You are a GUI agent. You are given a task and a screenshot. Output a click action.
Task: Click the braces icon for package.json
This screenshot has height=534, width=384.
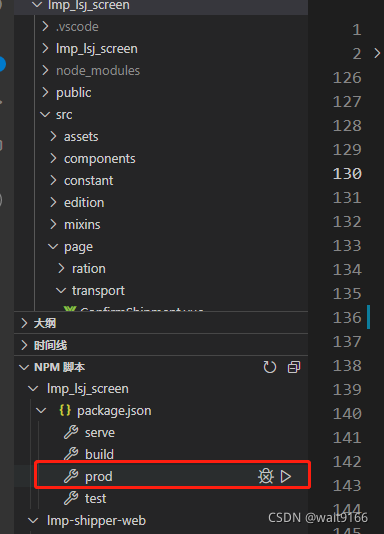(x=65, y=410)
